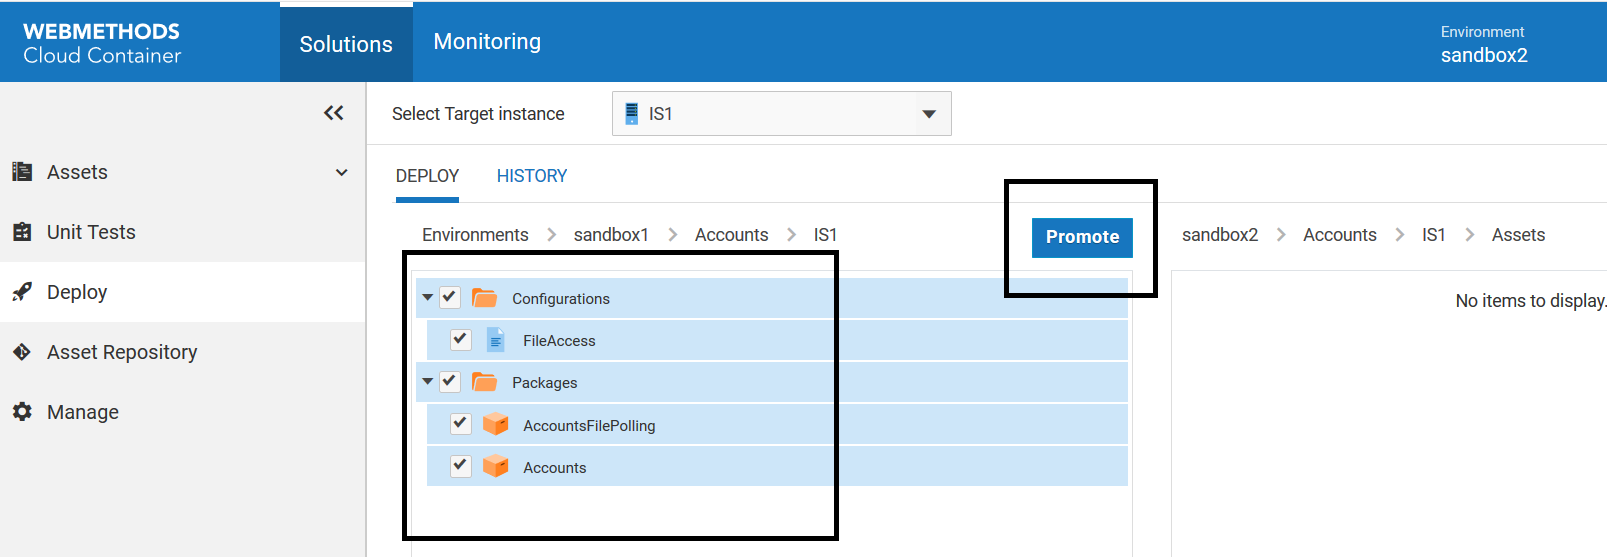Viewport: 1607px width, 557px height.
Task: Click the FileAccess document icon
Action: point(495,340)
